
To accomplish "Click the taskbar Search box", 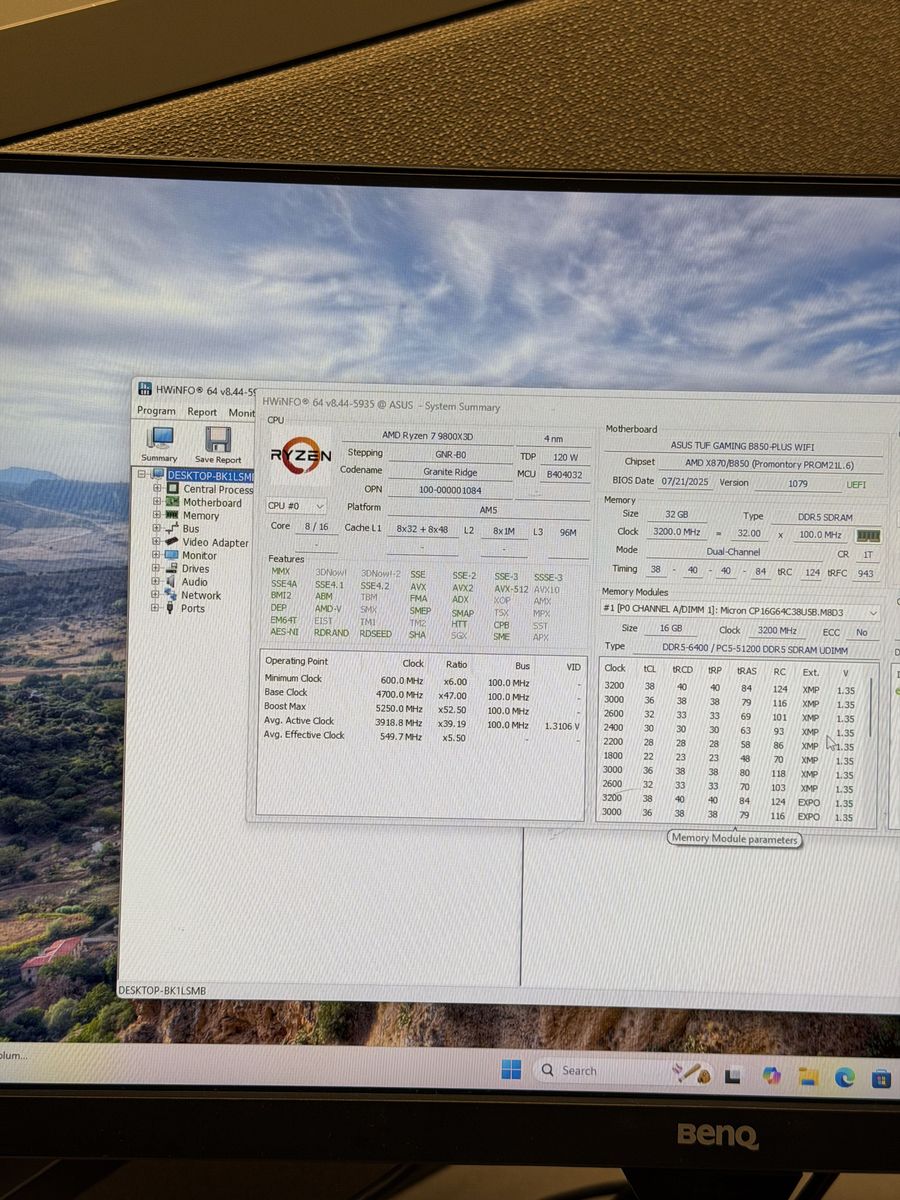I will [600, 1071].
